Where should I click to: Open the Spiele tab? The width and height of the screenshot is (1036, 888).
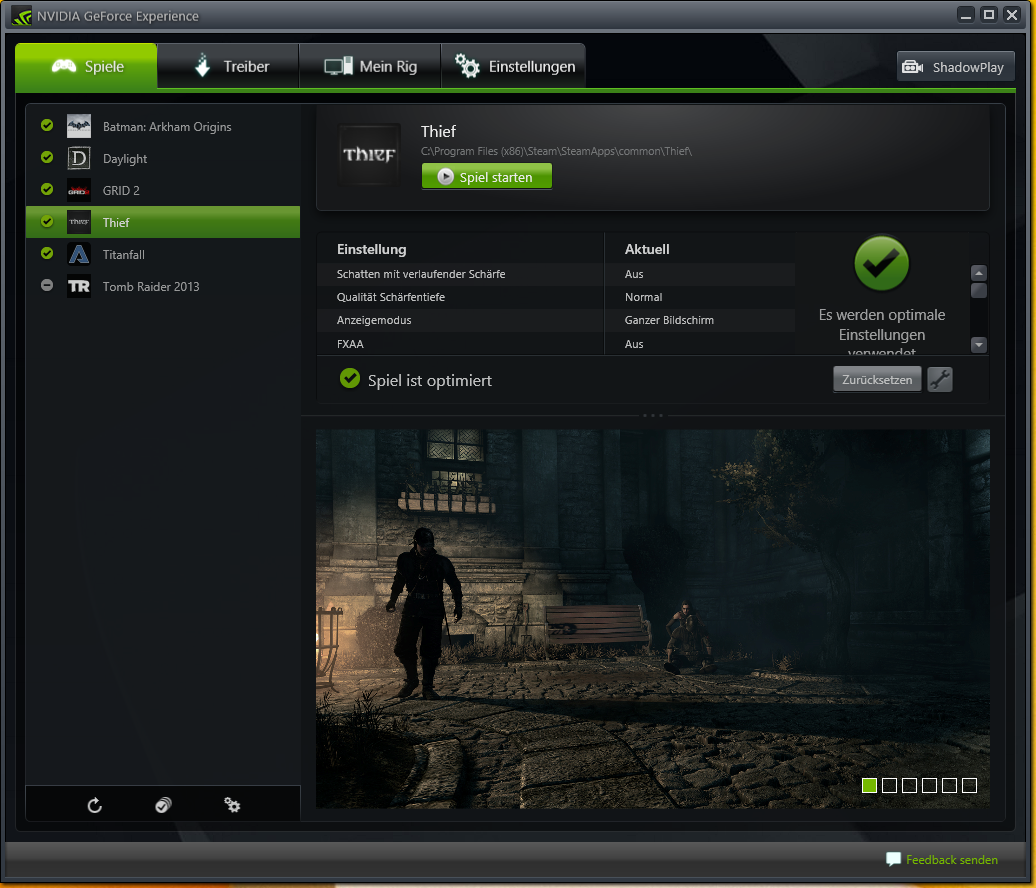click(87, 66)
